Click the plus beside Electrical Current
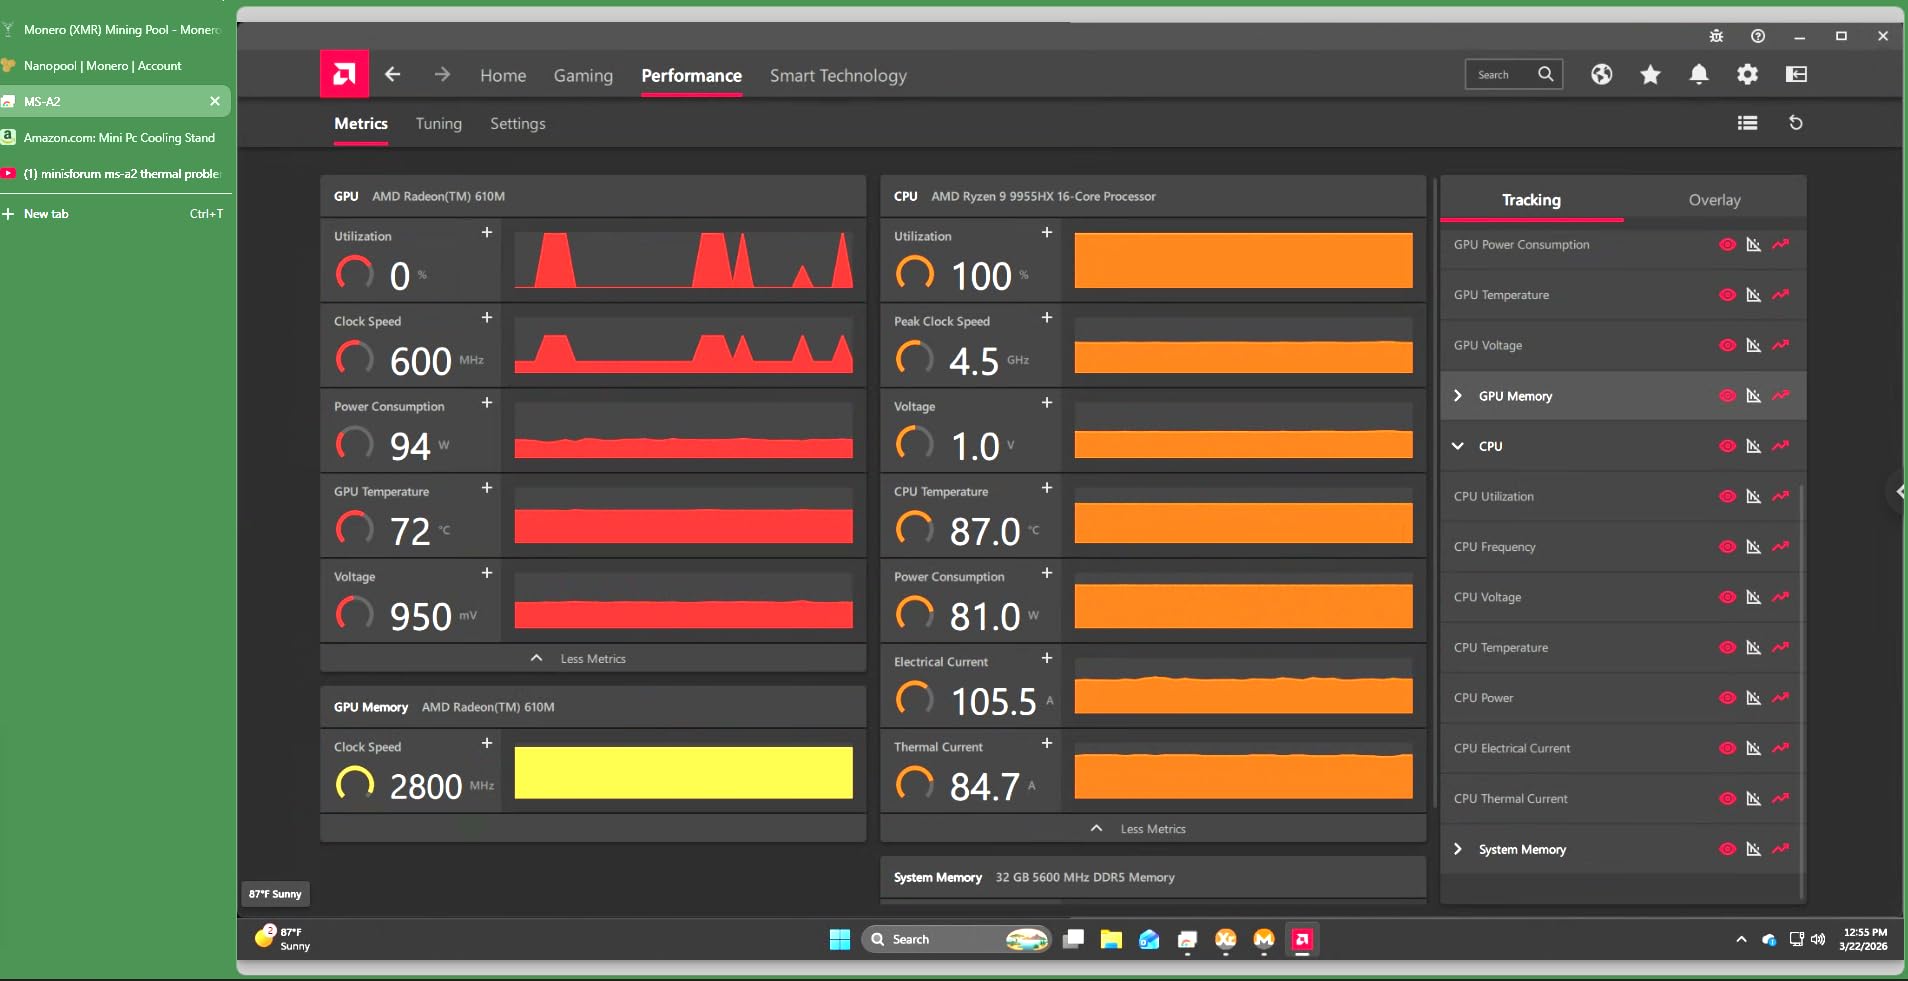Viewport: 1908px width, 981px height. 1047,658
